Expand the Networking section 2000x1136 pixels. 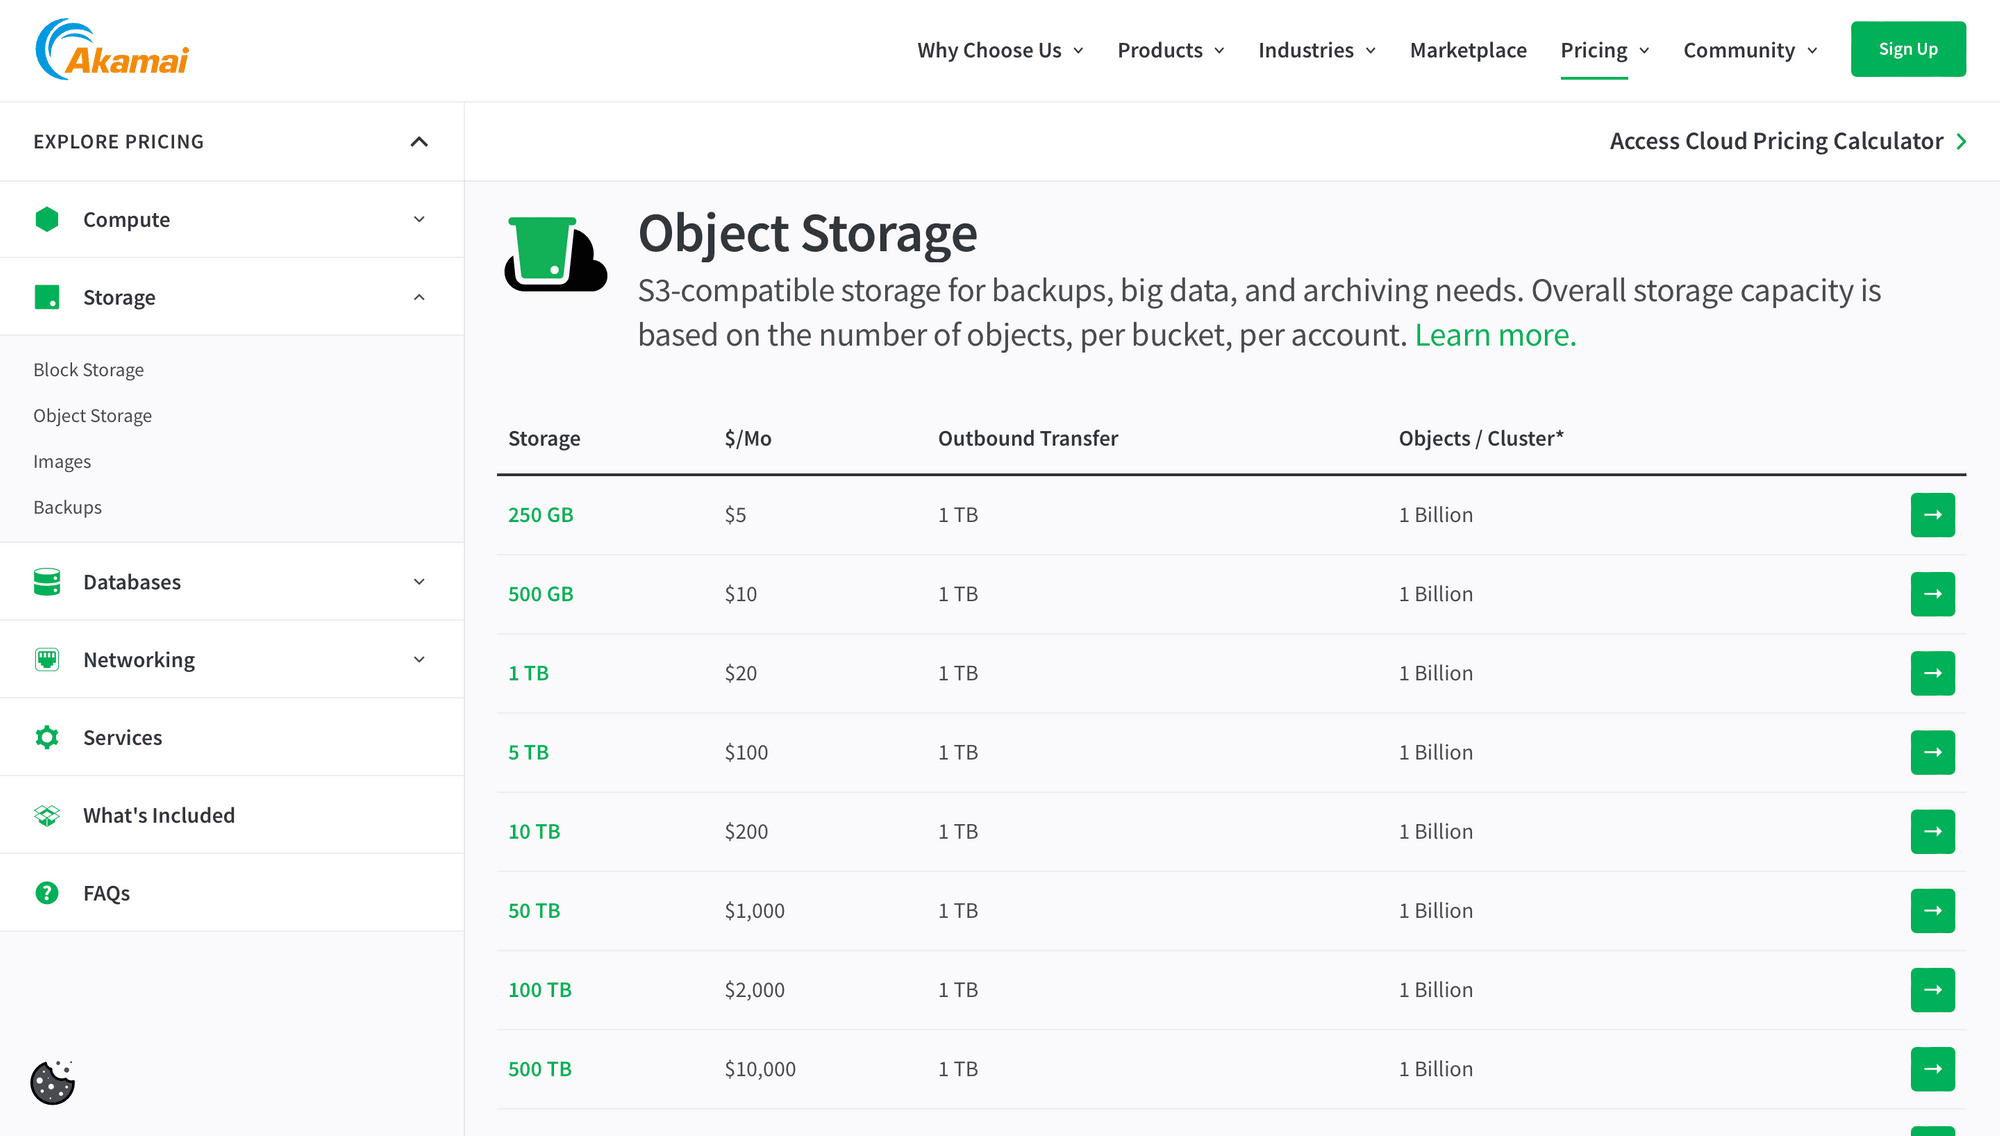(x=419, y=659)
